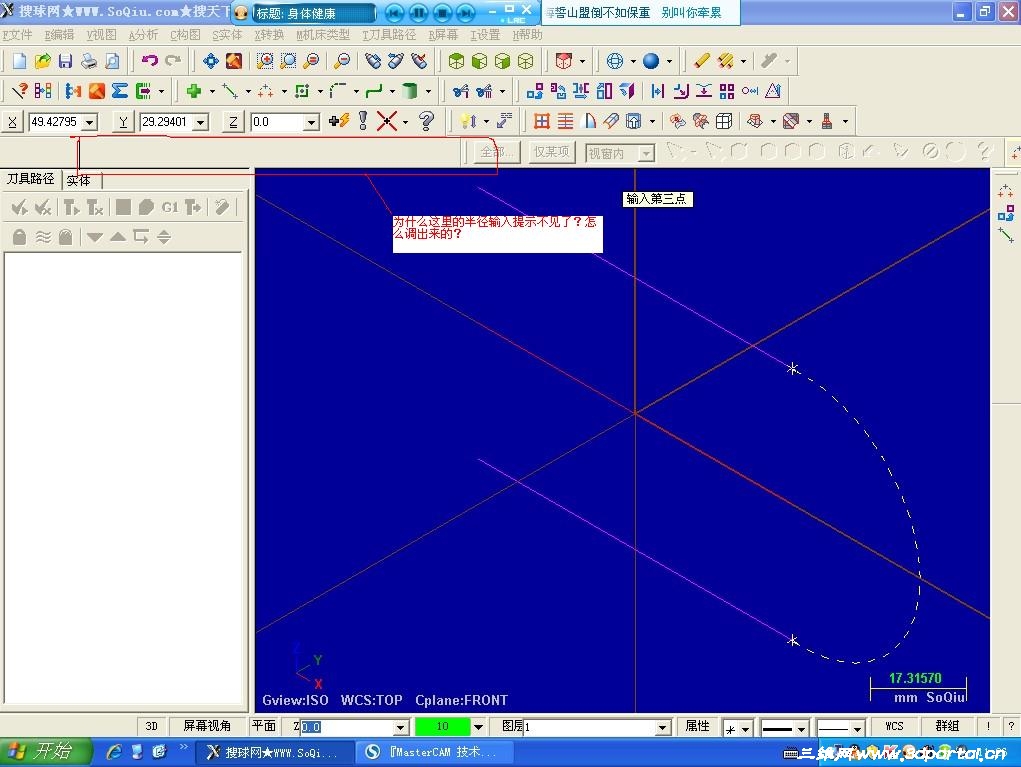
Task: Select the Create rectangle tool
Action: pyautogui.click(x=301, y=91)
